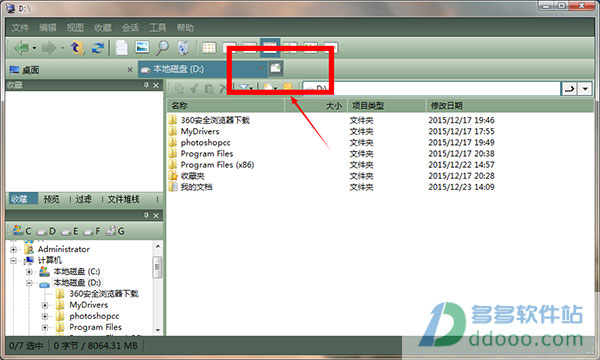Open the 会话 menu
600x360 pixels.
pyautogui.click(x=130, y=28)
